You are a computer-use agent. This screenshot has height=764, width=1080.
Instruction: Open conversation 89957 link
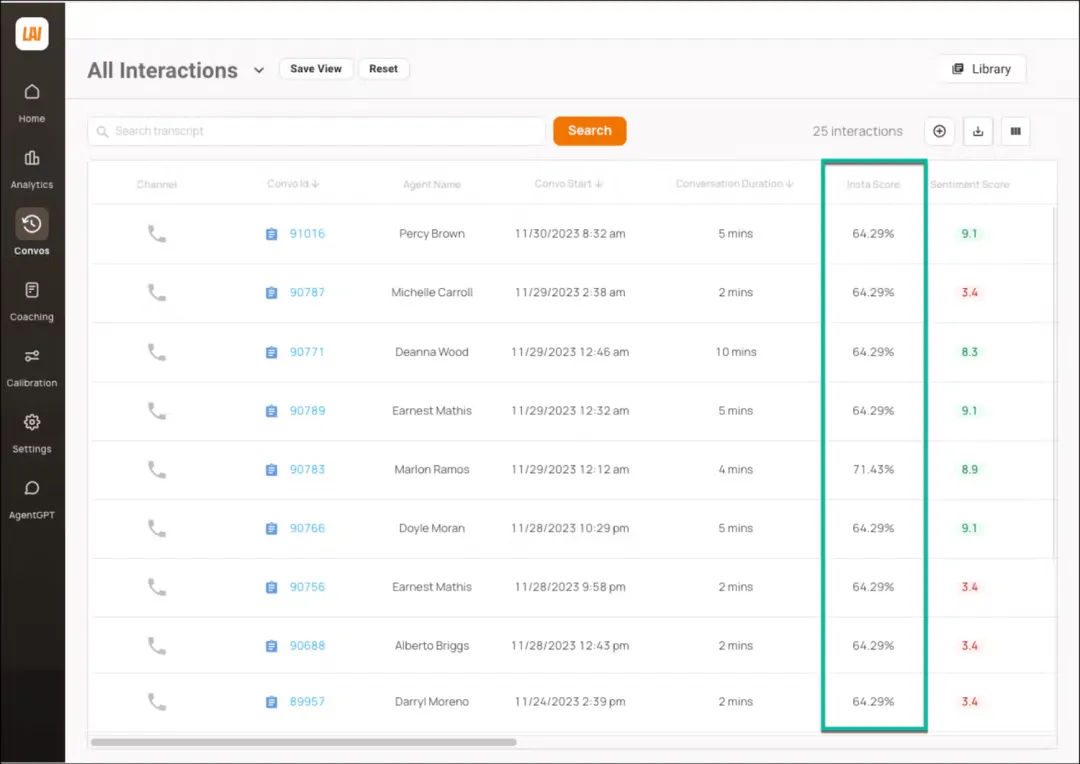307,701
